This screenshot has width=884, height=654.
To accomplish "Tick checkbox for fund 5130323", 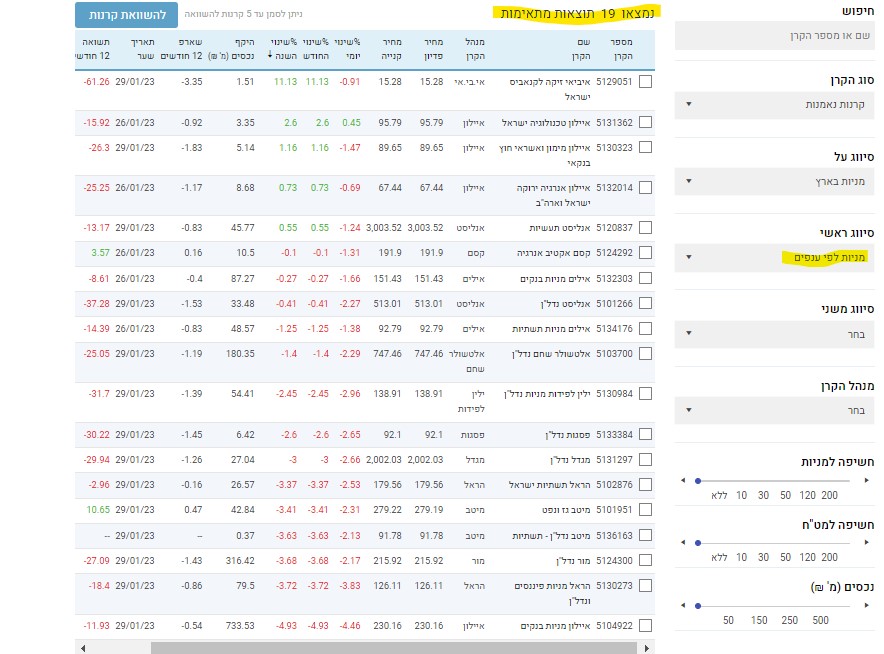I will [x=646, y=147].
